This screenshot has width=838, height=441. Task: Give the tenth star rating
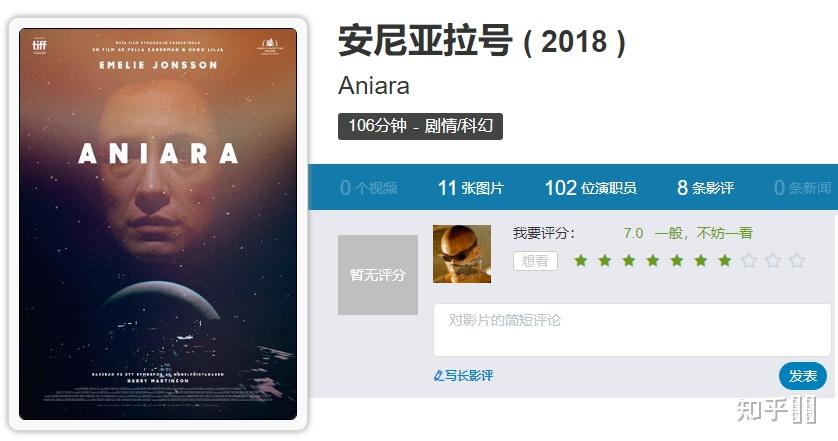797,260
